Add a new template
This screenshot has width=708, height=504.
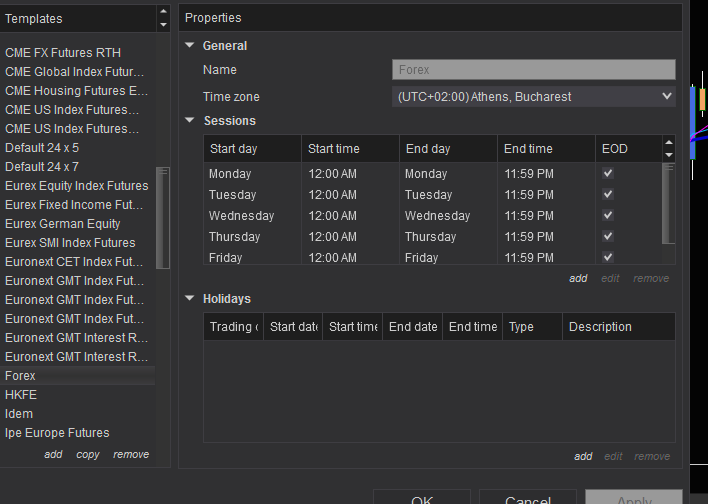(53, 454)
